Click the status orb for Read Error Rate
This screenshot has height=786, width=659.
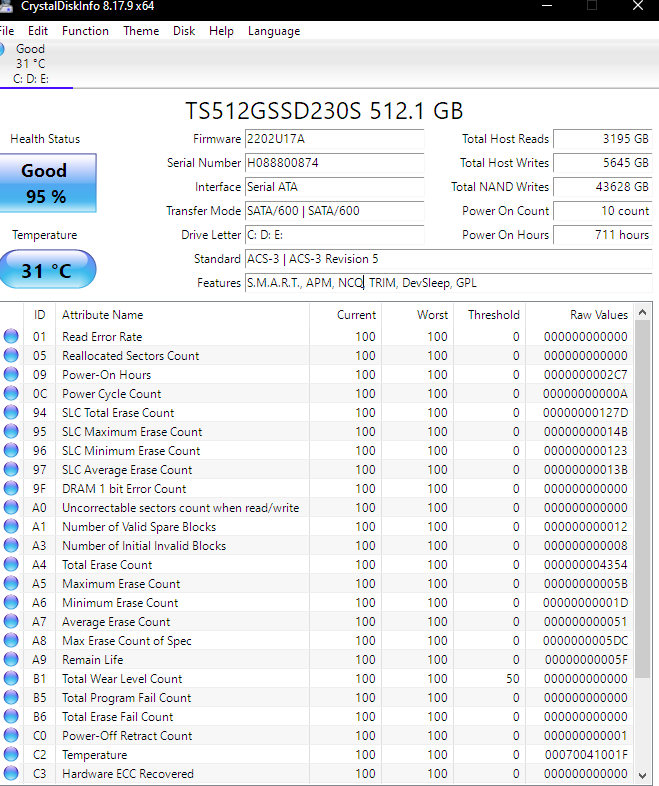pyautogui.click(x=11, y=336)
